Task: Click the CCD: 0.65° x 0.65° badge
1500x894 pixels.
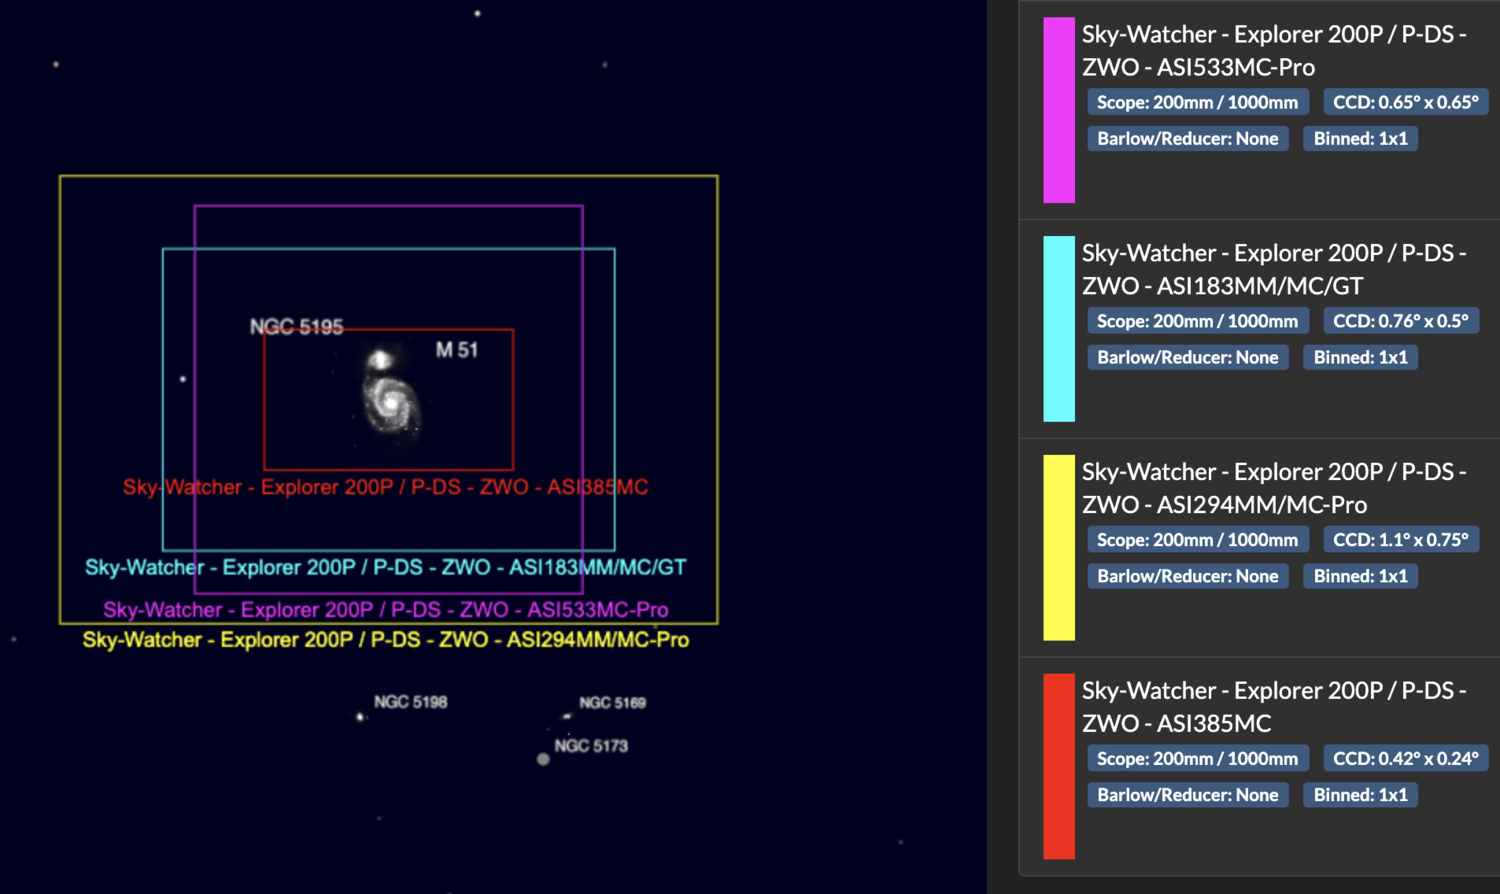Action: (1406, 102)
